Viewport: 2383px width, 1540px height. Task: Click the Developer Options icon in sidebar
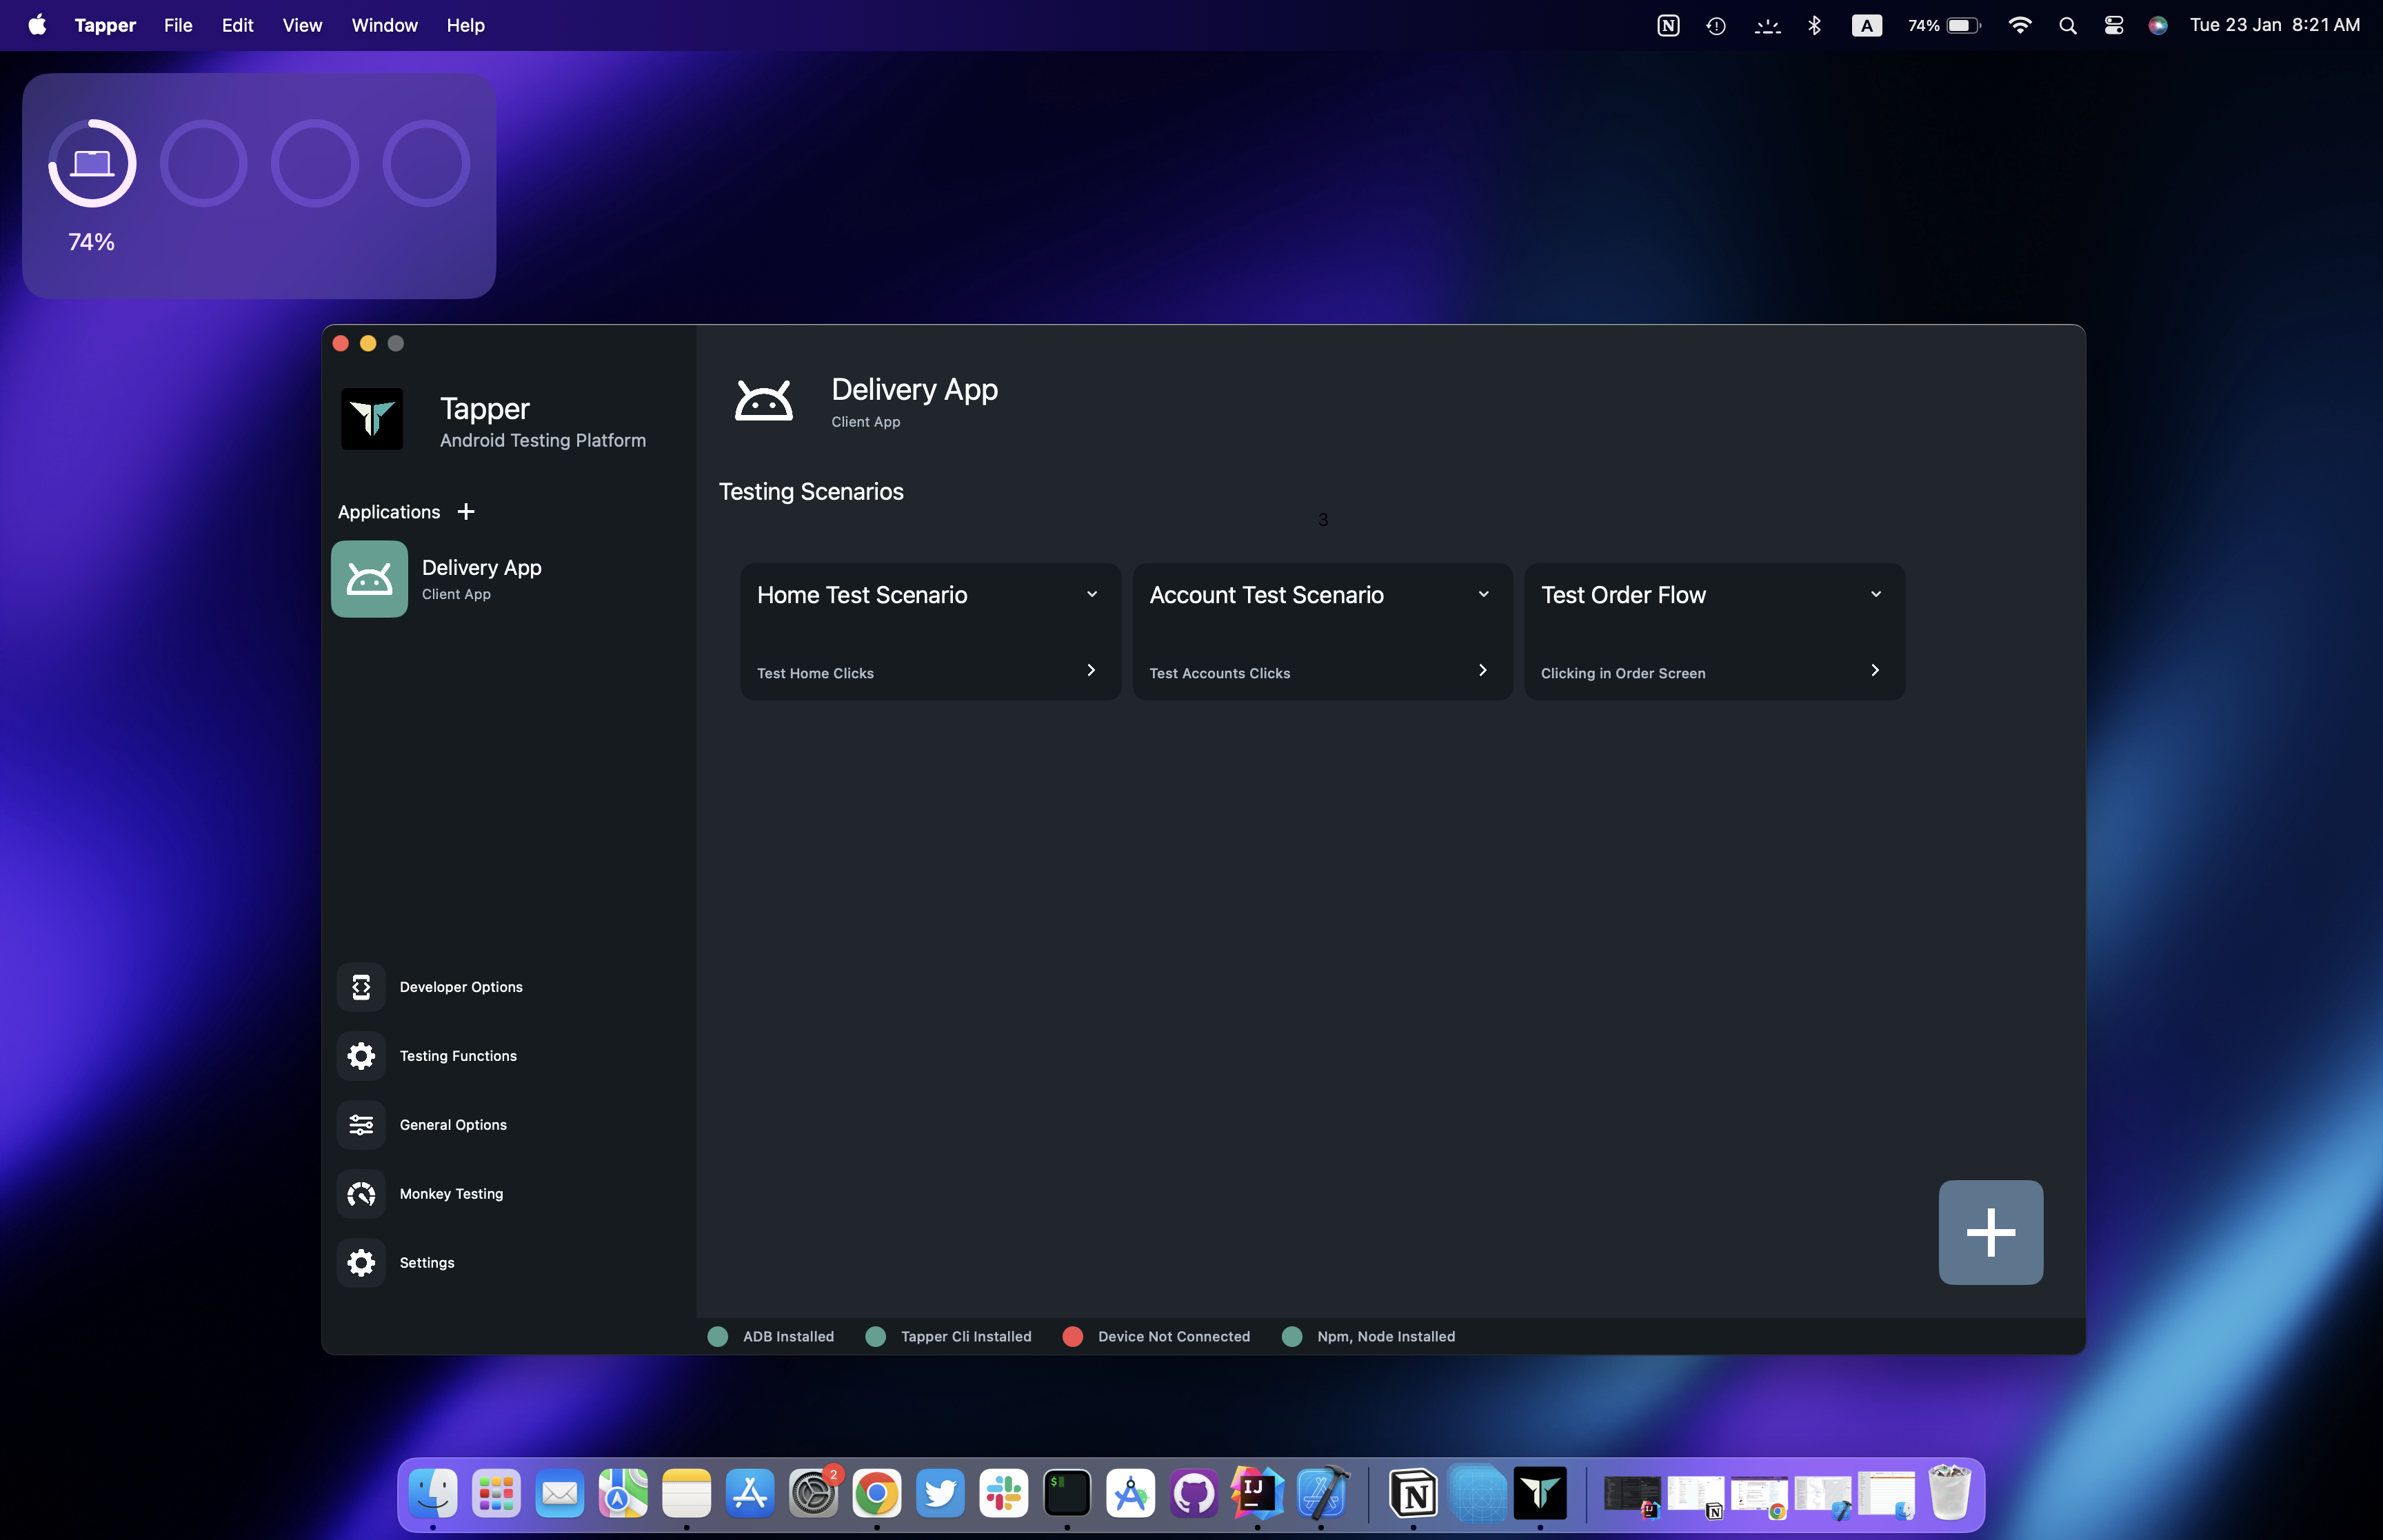tap(361, 987)
